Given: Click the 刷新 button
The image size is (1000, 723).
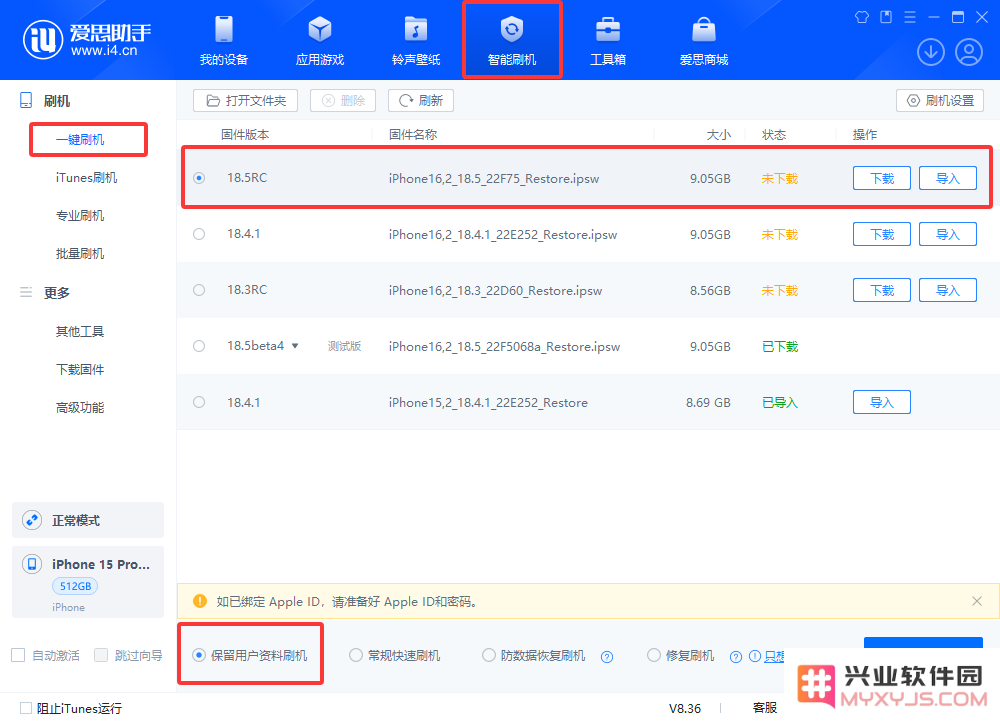Looking at the screenshot, I should [421, 101].
